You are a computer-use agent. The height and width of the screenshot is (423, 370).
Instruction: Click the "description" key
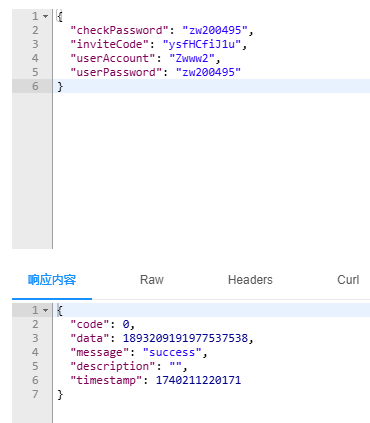pos(113,366)
